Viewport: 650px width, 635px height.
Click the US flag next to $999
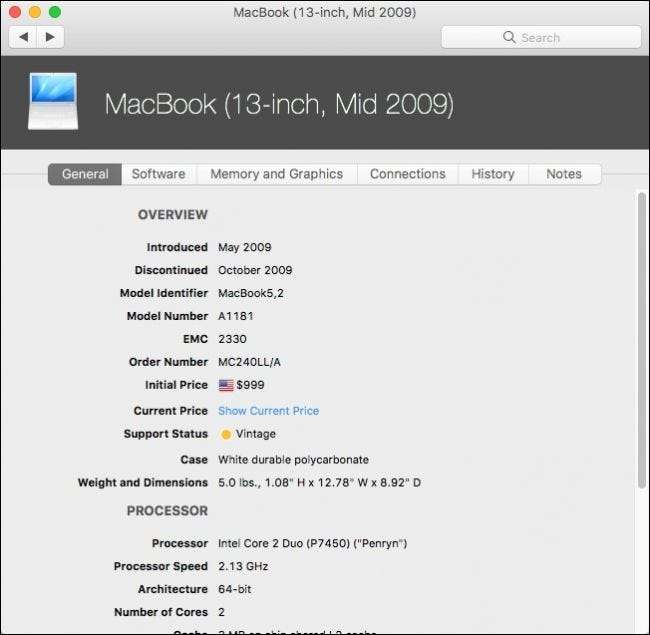[226, 385]
